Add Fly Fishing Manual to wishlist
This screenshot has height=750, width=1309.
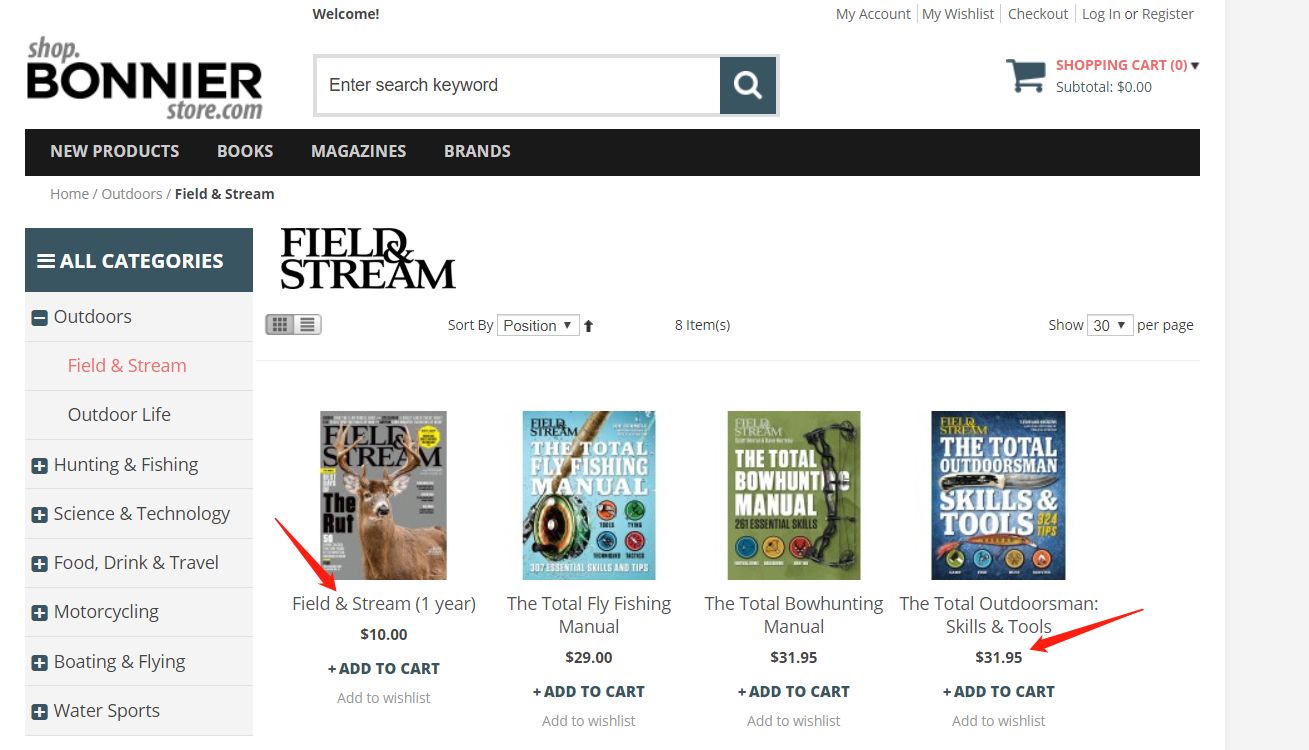(x=589, y=721)
